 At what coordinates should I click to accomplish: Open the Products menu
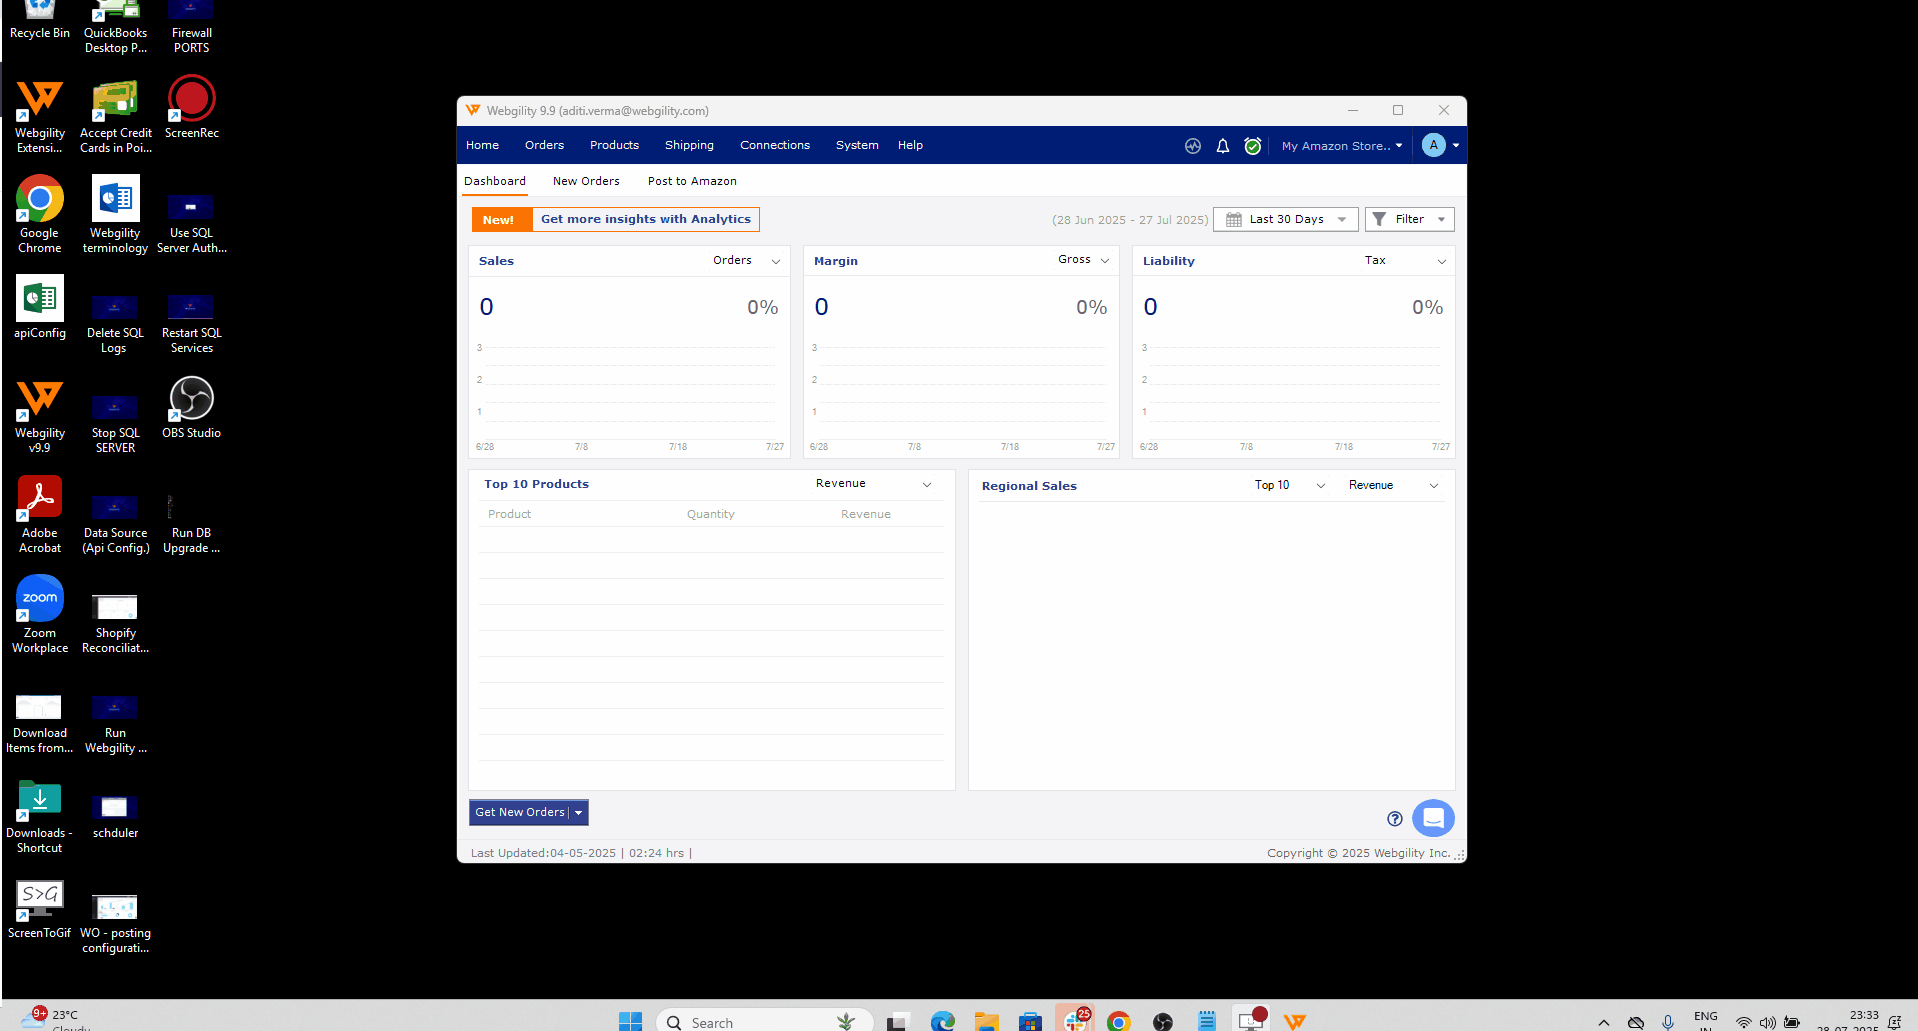[614, 146]
